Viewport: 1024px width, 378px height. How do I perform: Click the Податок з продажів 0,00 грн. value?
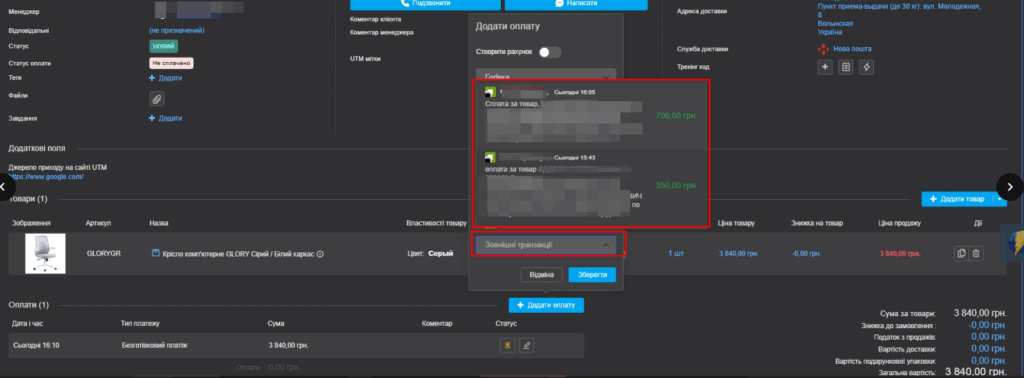coord(989,337)
